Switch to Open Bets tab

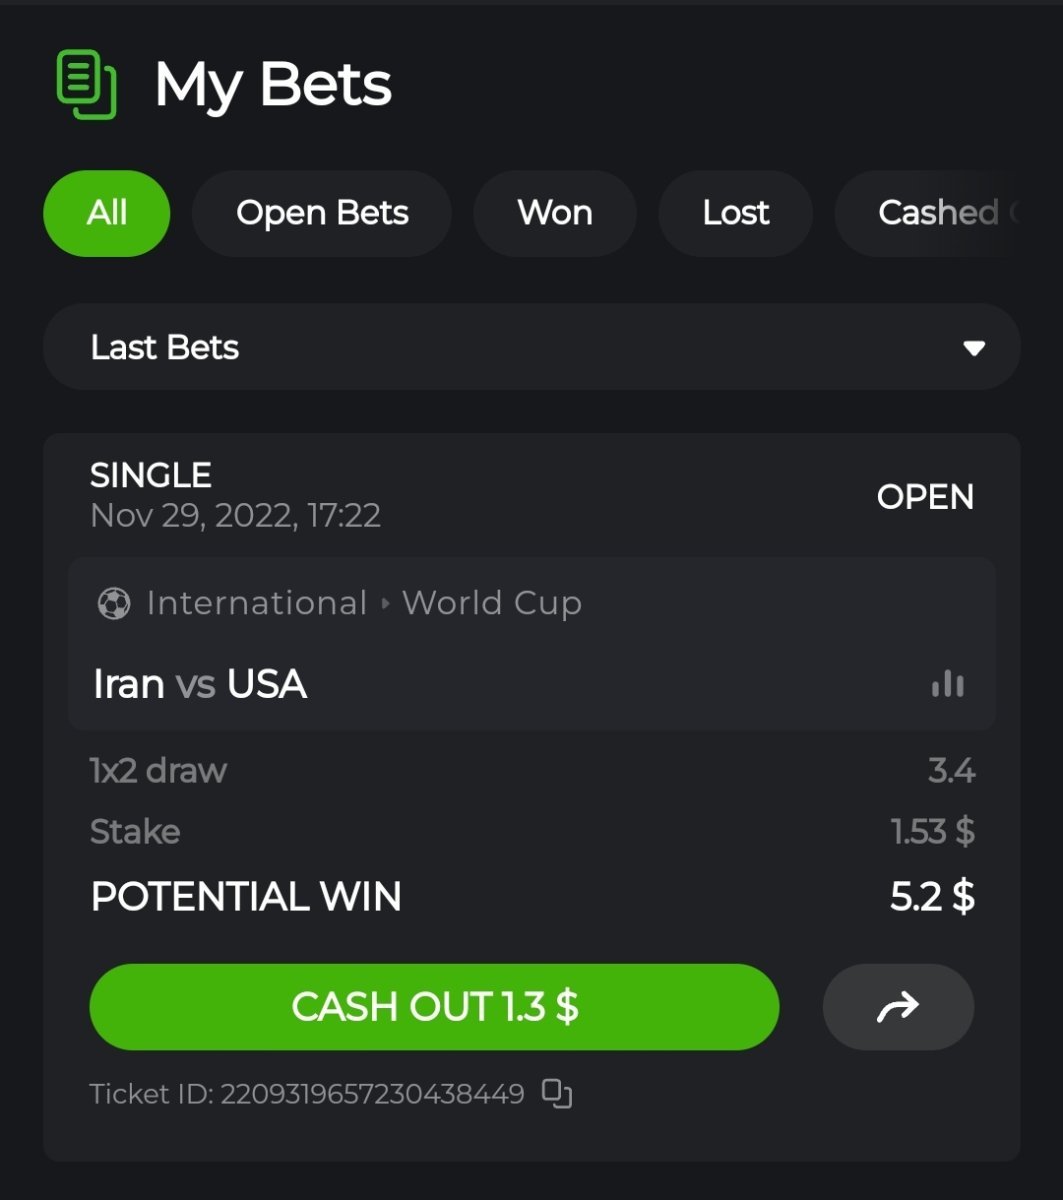coord(322,213)
